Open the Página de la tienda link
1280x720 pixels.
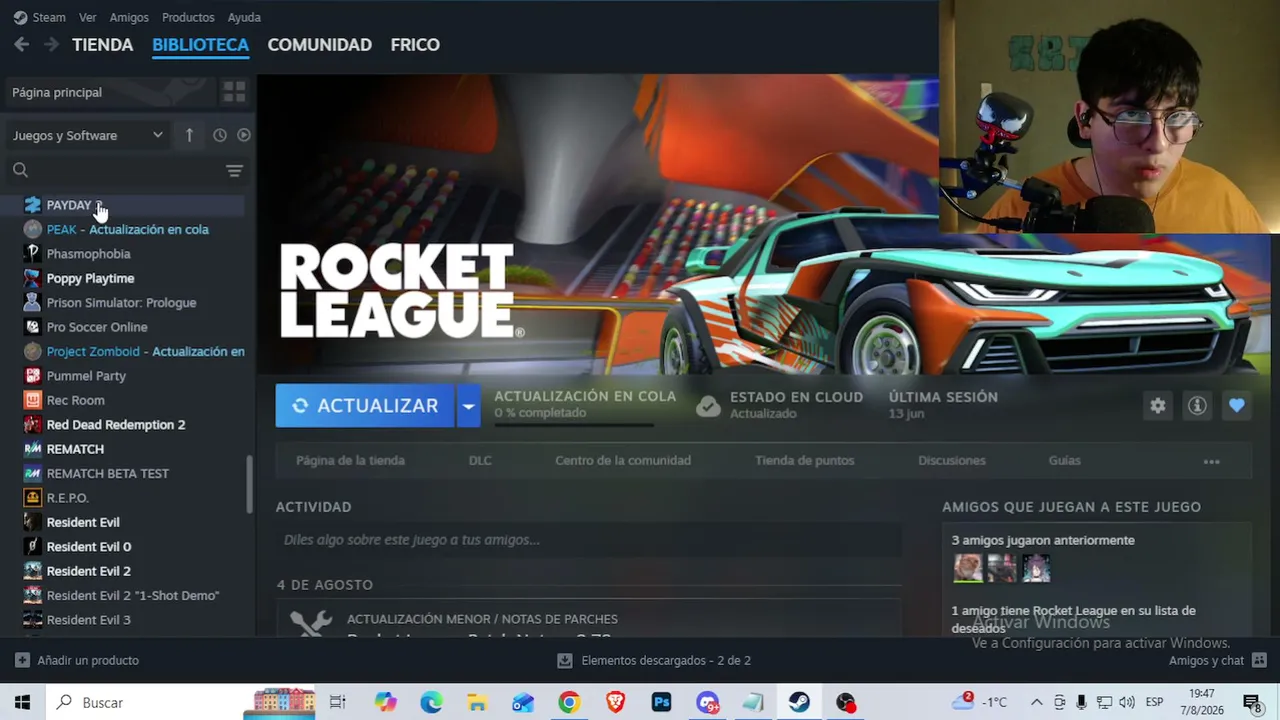[350, 461]
